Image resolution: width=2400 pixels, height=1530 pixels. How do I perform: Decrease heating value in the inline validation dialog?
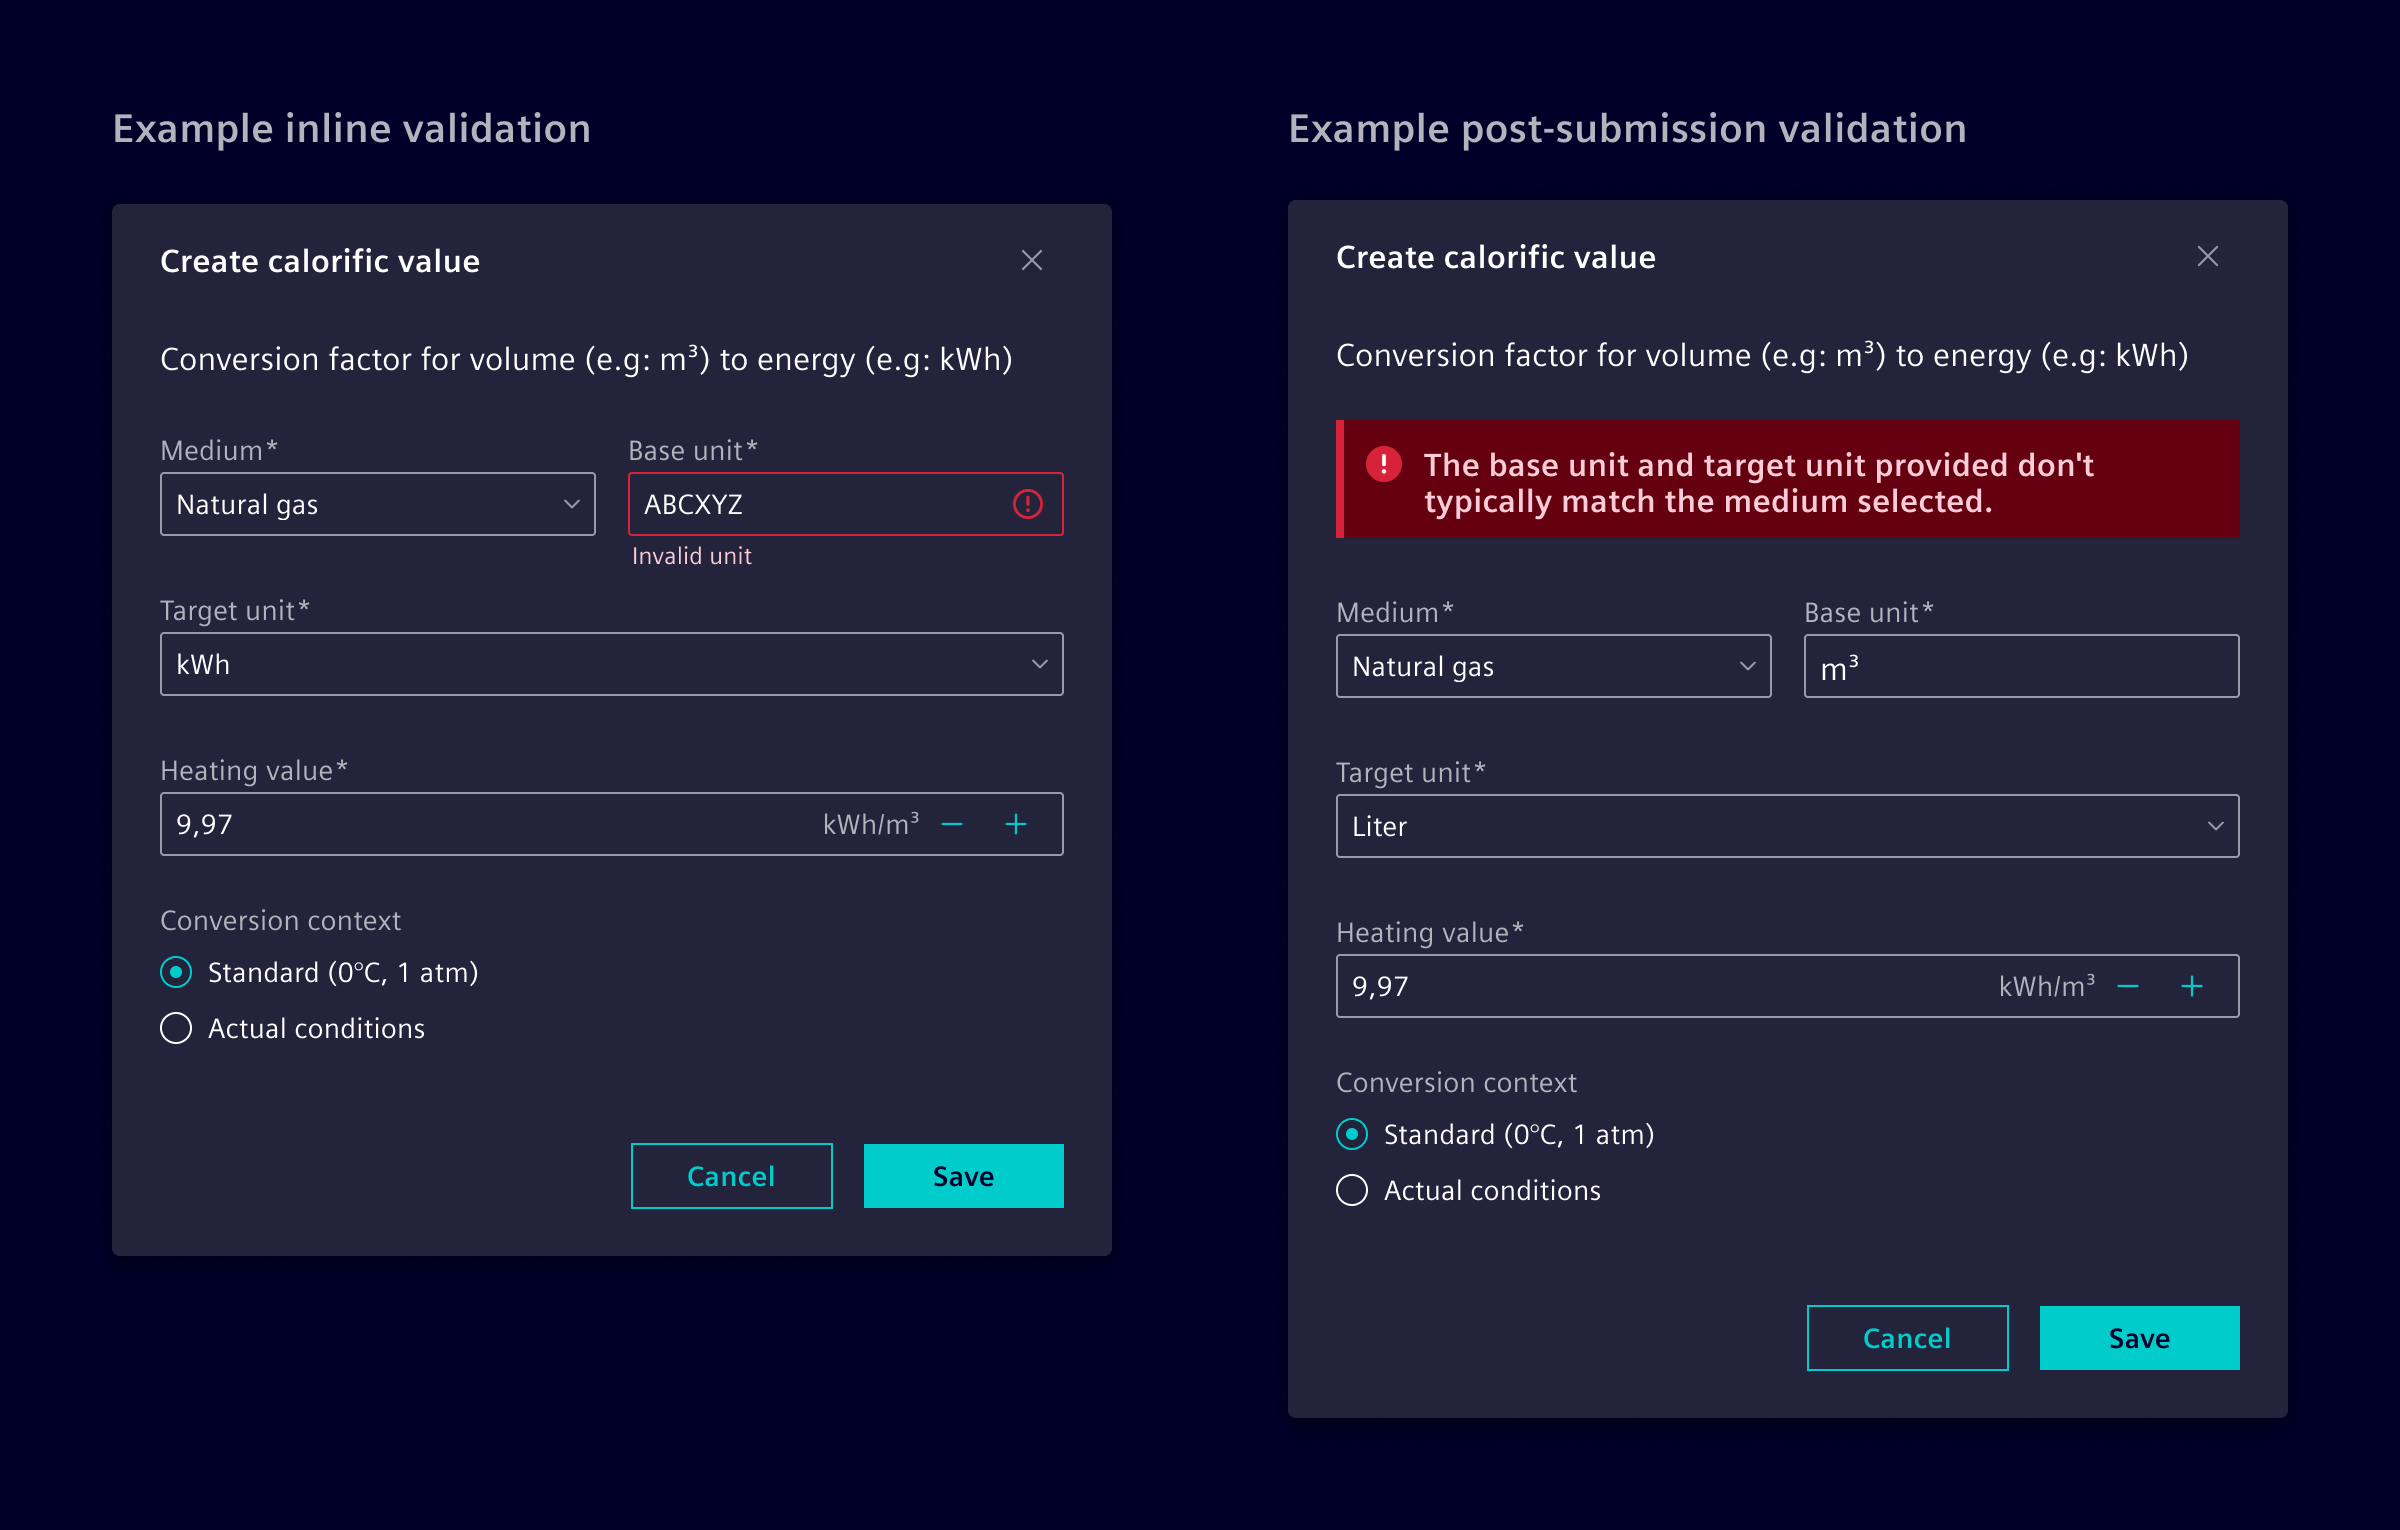pyautogui.click(x=953, y=824)
